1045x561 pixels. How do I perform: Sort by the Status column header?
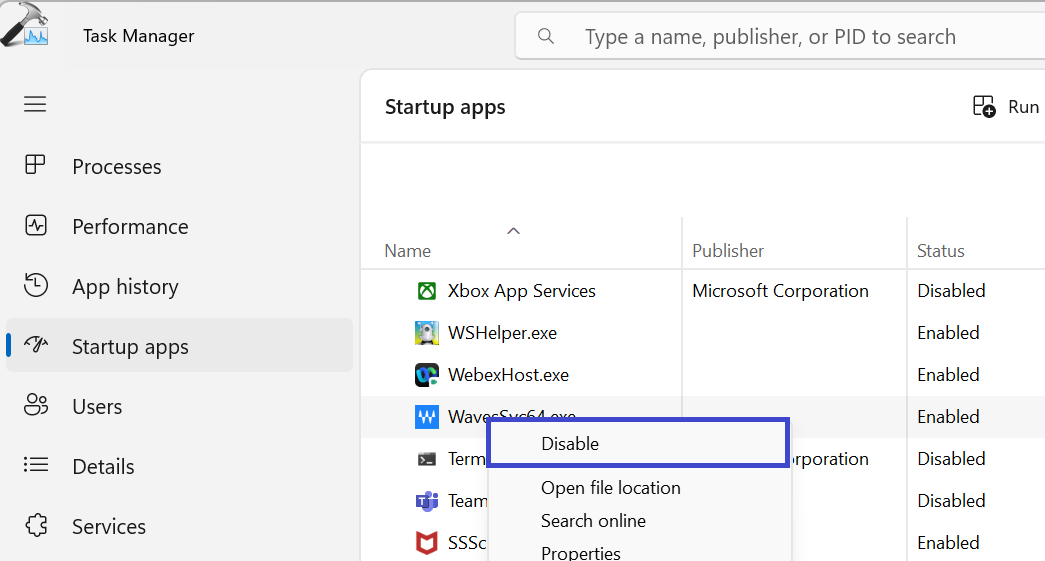coord(941,251)
